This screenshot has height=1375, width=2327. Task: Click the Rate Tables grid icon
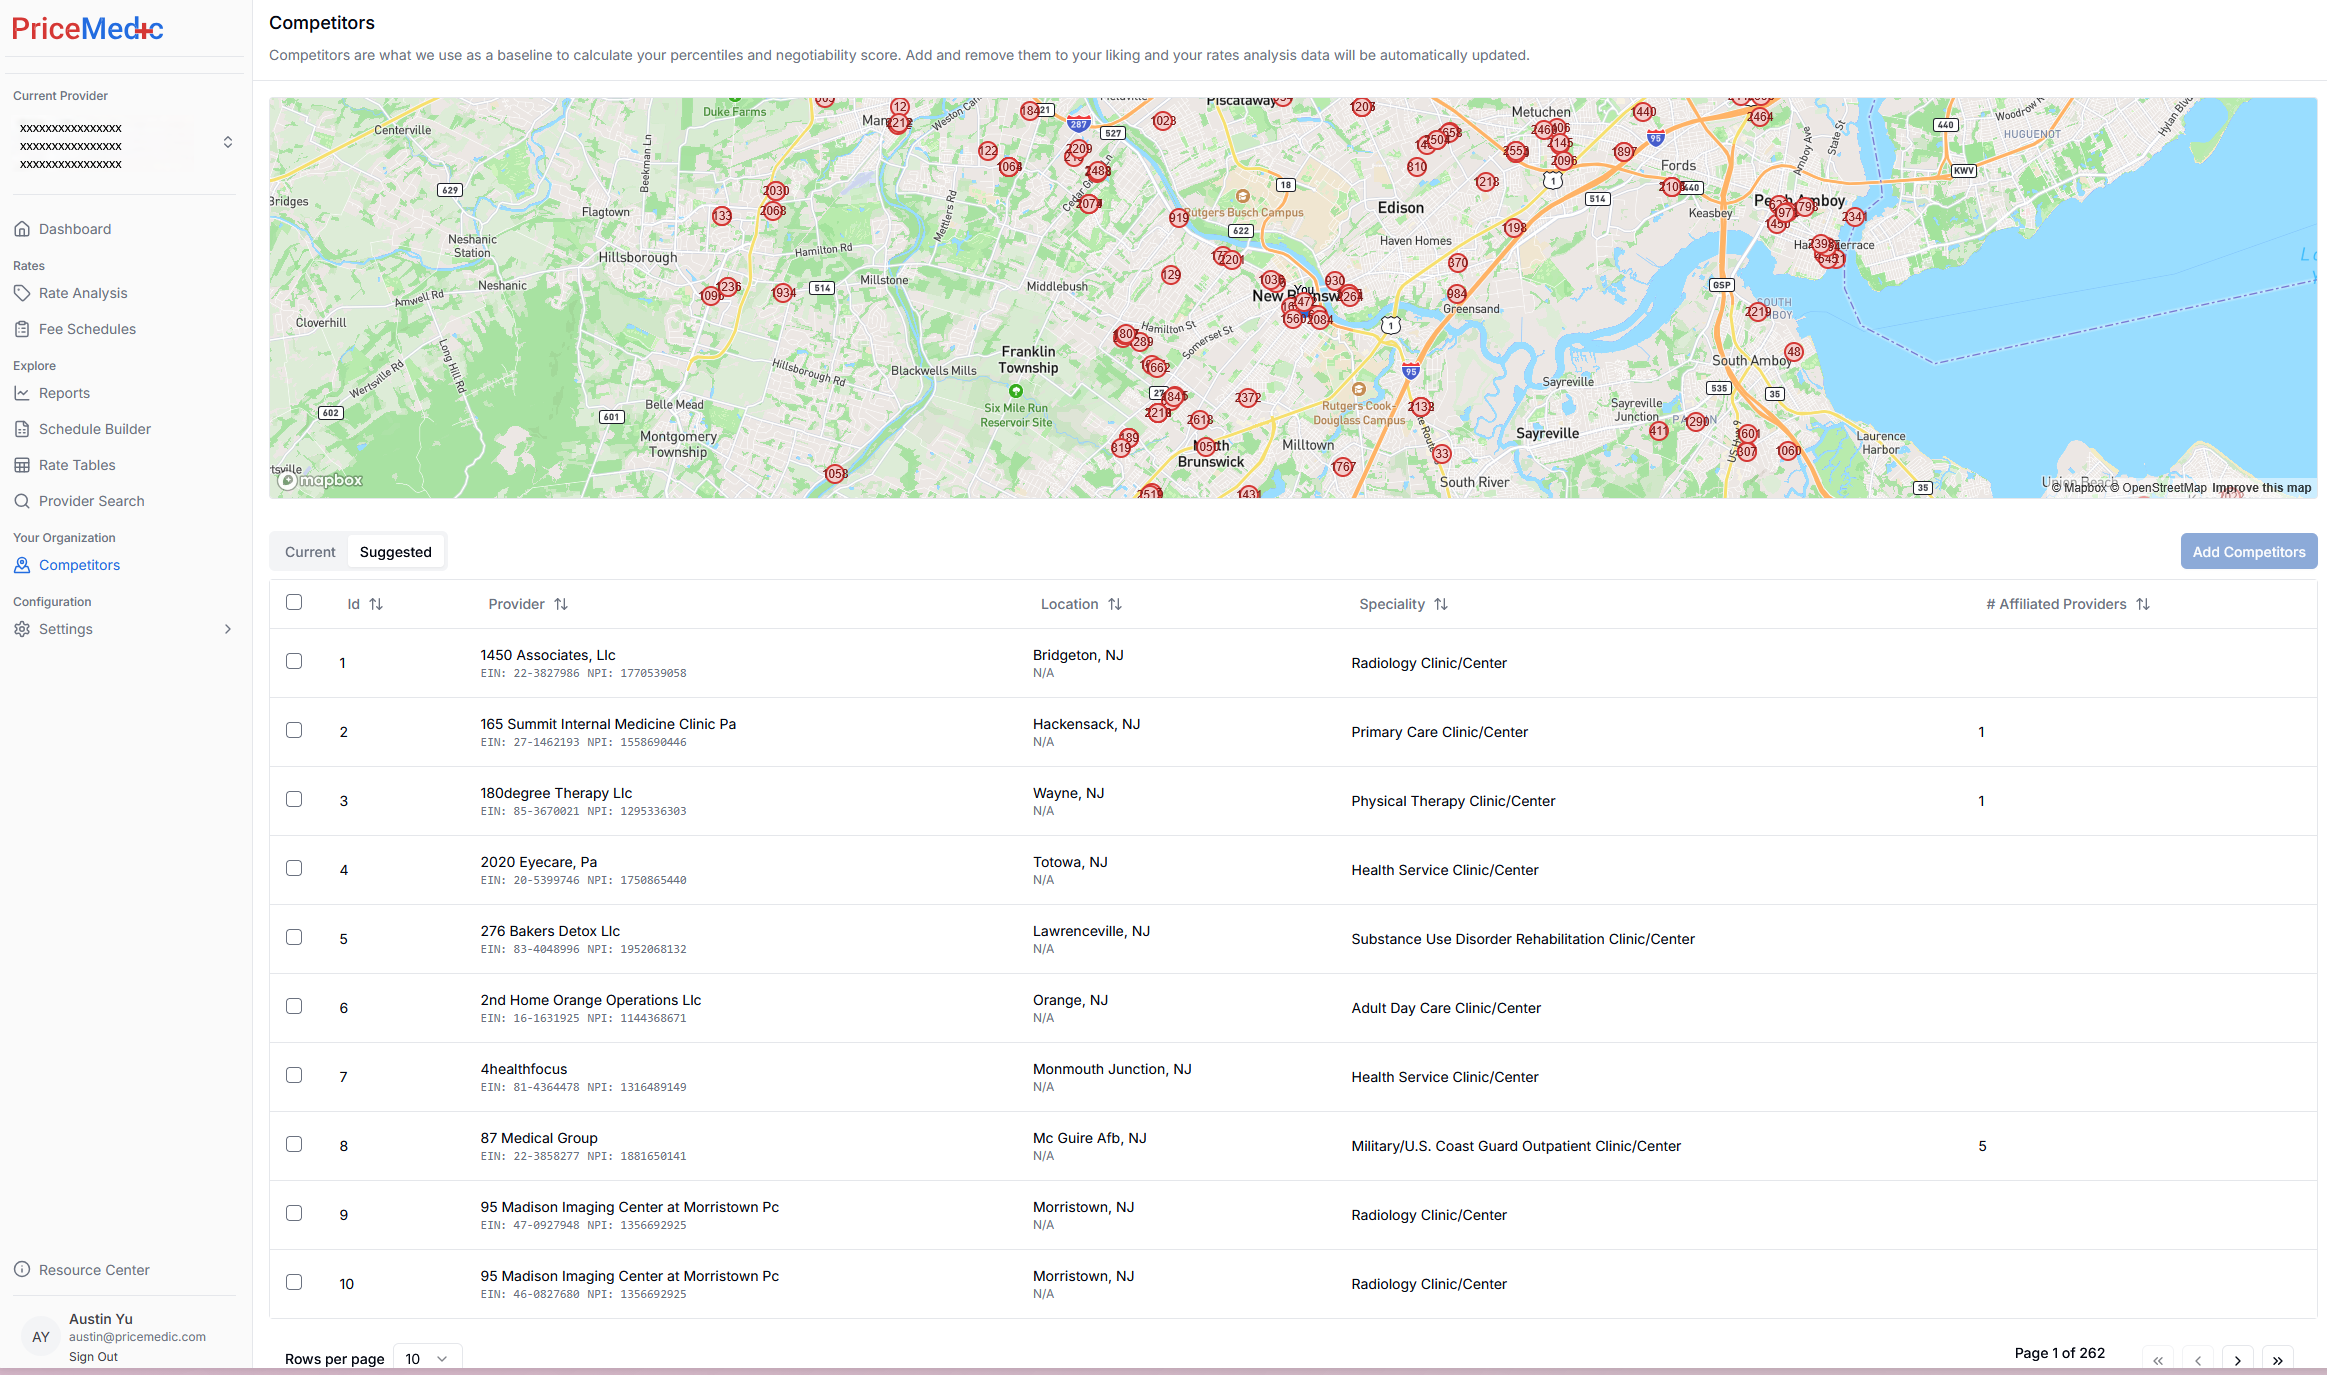[22, 465]
